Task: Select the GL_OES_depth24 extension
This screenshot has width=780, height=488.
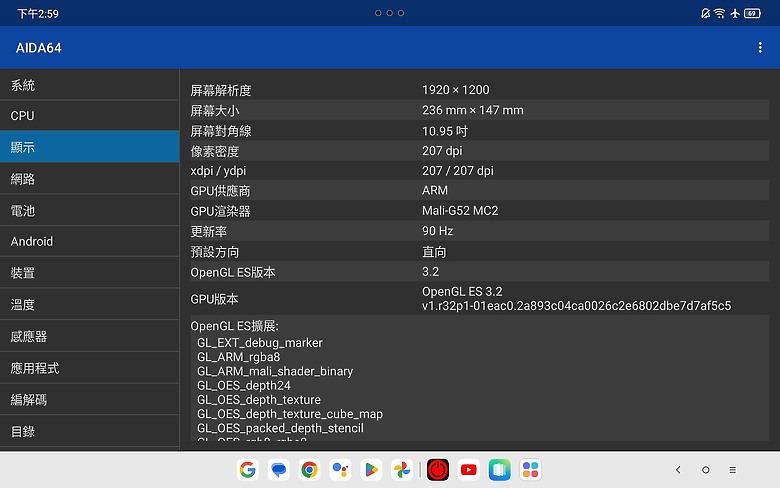Action: [x=244, y=386]
